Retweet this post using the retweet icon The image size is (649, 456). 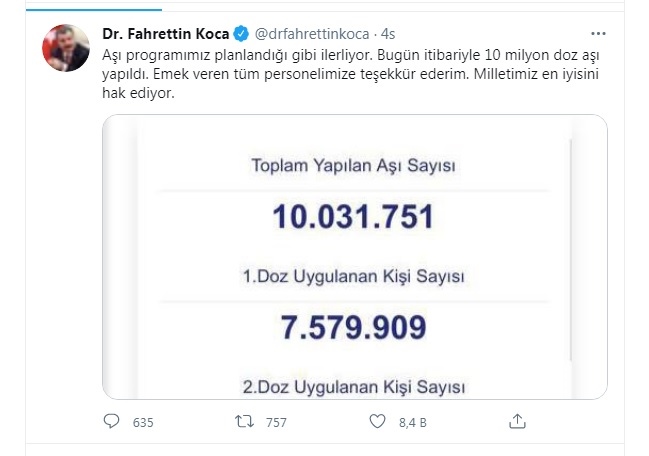[244, 421]
